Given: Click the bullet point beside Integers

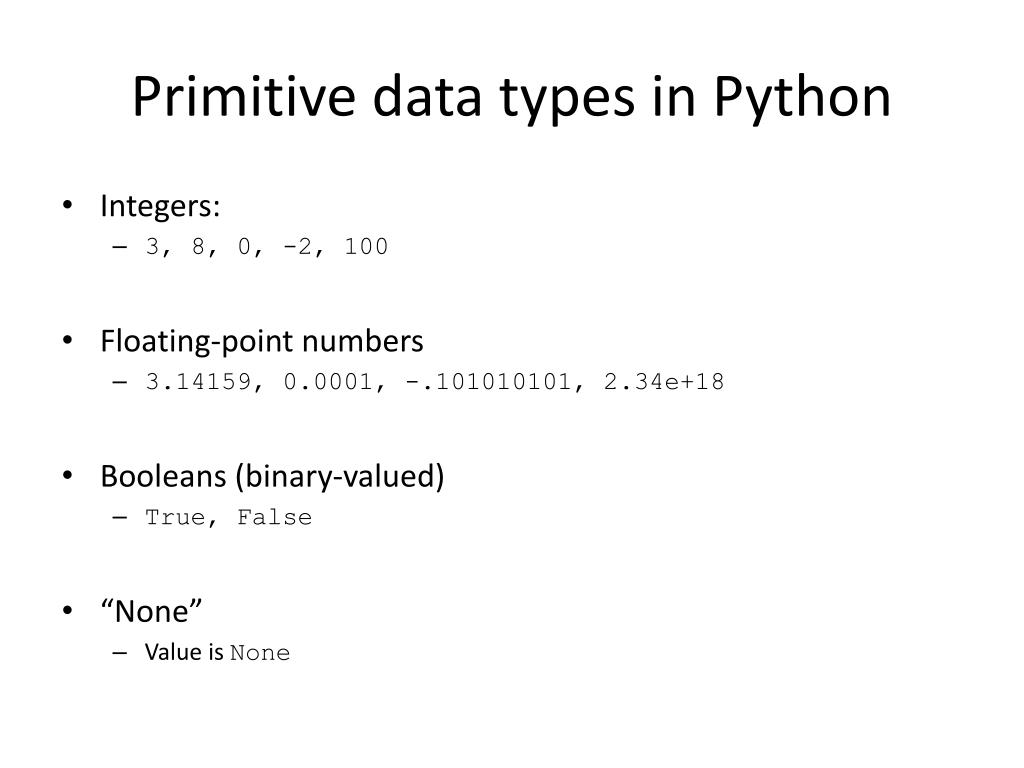Looking at the screenshot, I should [67, 205].
